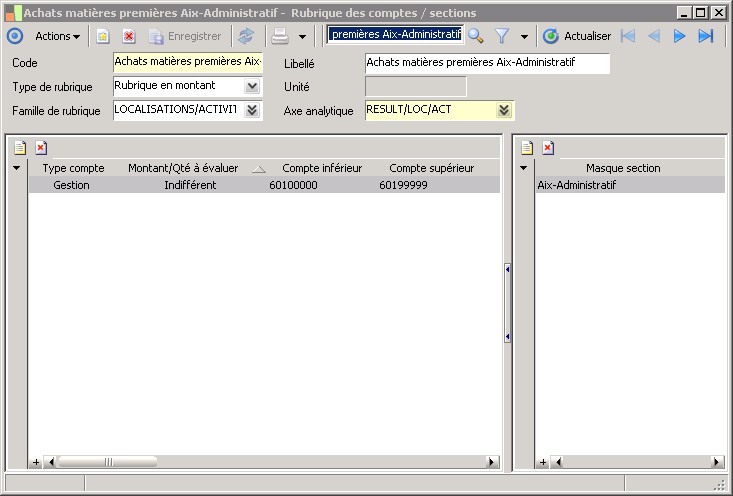The height and width of the screenshot is (496, 733).
Task: Click the refresh arrows icon in toolbar
Action: [x=246, y=36]
